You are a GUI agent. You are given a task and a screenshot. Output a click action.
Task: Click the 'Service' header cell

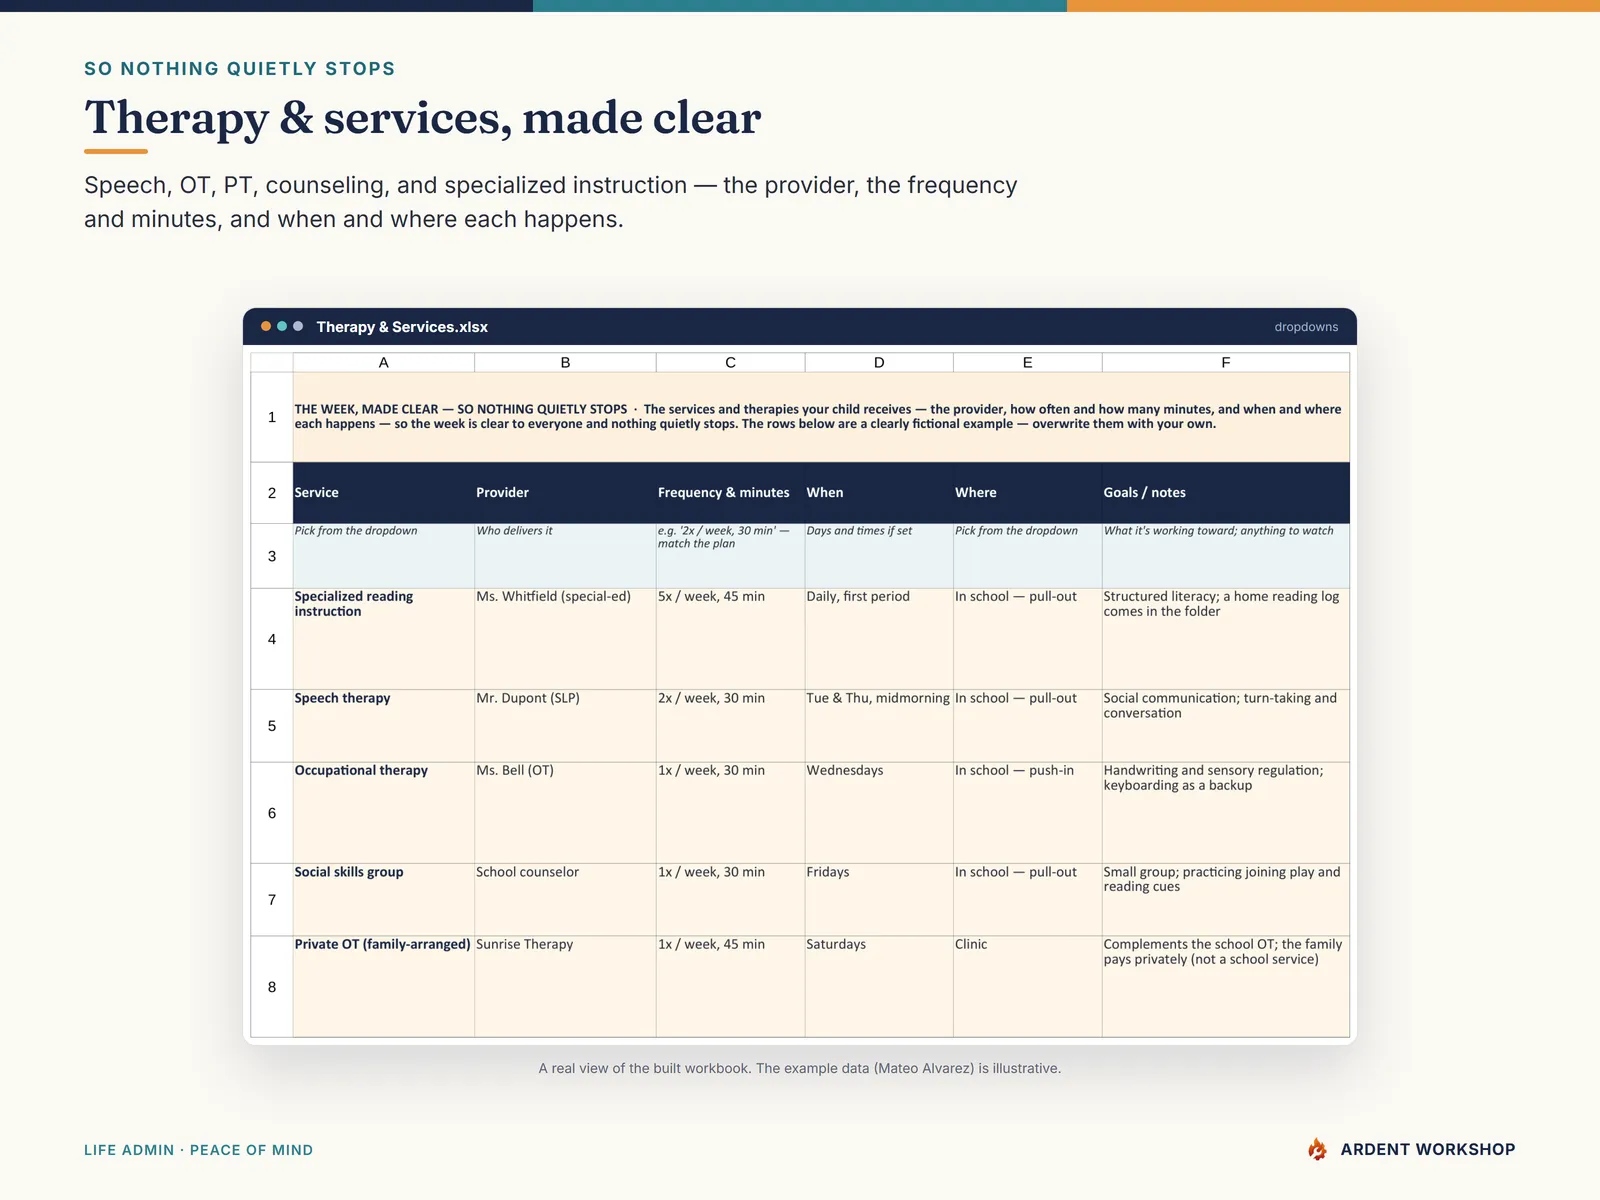tap(383, 493)
